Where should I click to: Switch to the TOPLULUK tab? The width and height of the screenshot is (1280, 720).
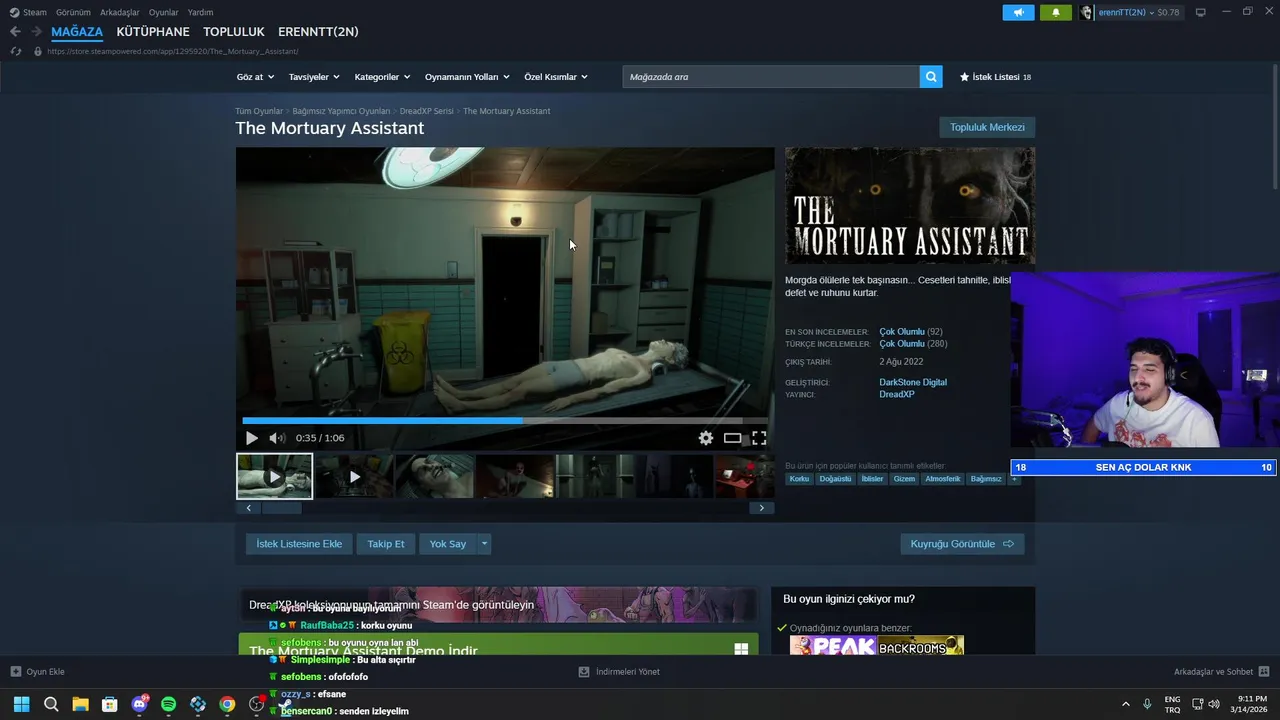click(234, 32)
